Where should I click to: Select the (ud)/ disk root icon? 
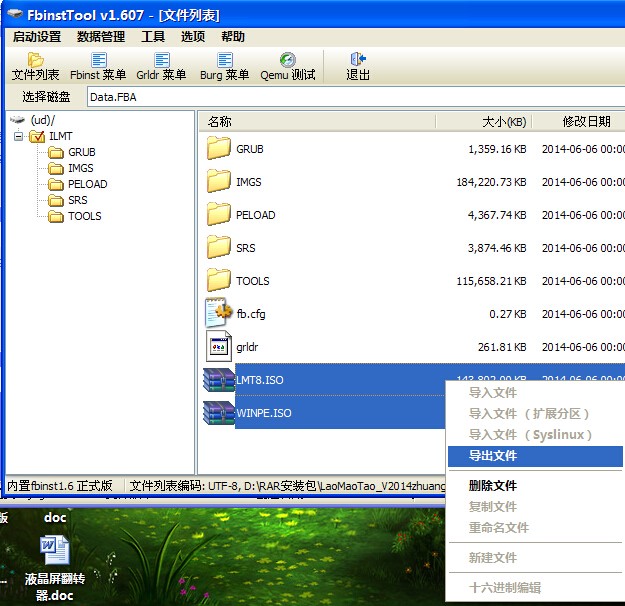[17, 119]
